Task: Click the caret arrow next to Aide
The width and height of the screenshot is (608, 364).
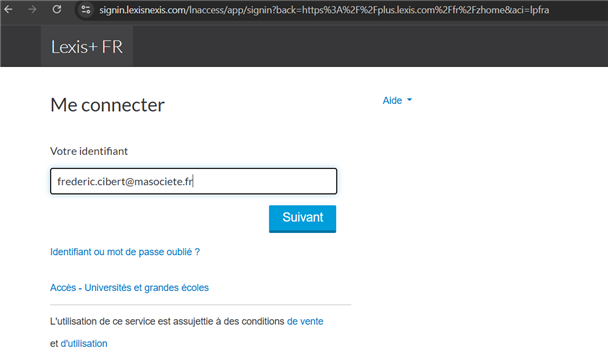Action: (409, 100)
